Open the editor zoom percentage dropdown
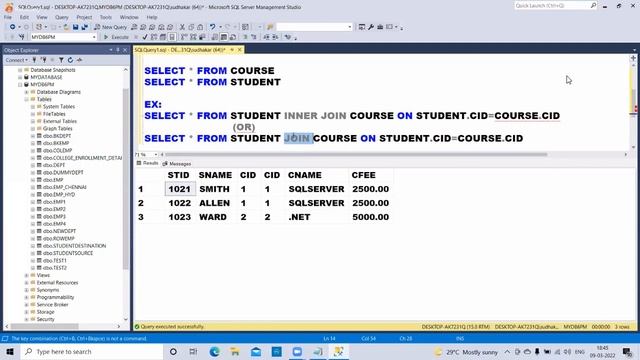The width and height of the screenshot is (640, 360). (156, 155)
